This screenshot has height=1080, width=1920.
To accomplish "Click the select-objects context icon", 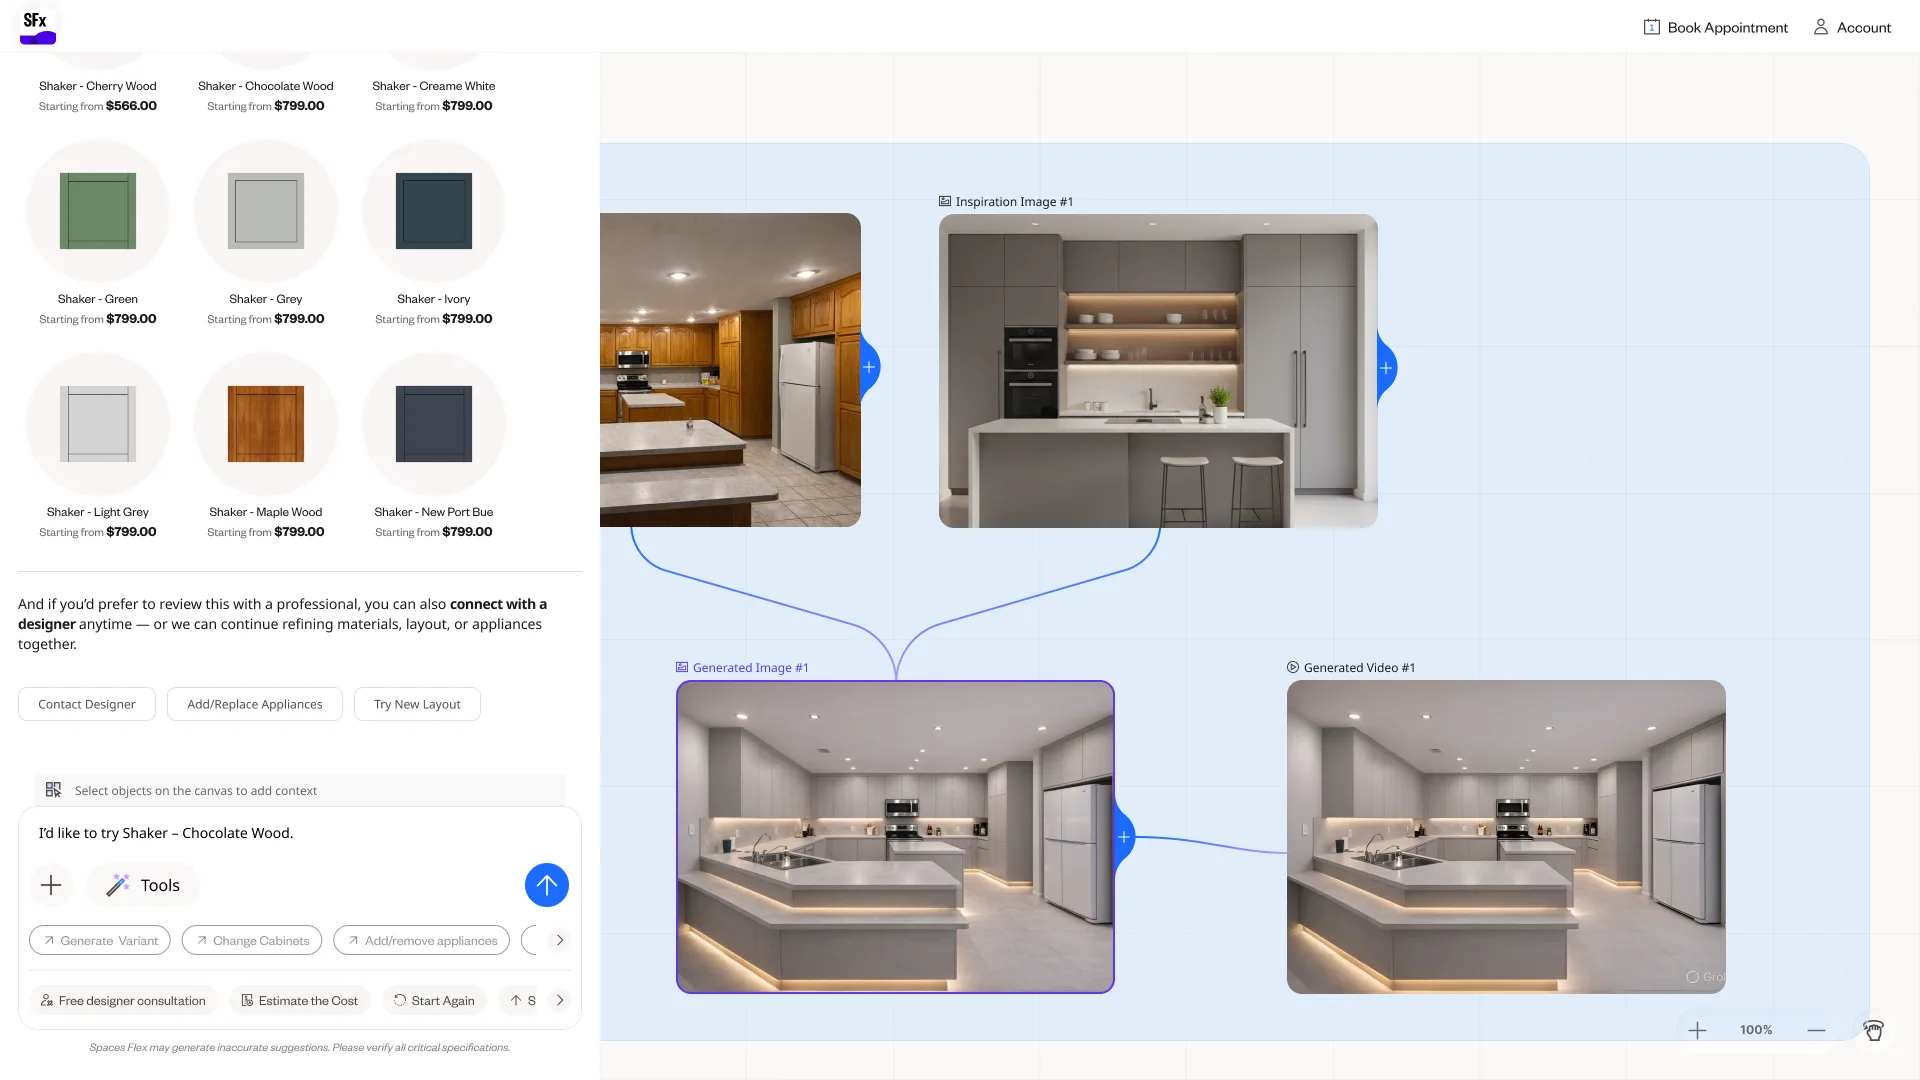I will pyautogui.click(x=54, y=790).
